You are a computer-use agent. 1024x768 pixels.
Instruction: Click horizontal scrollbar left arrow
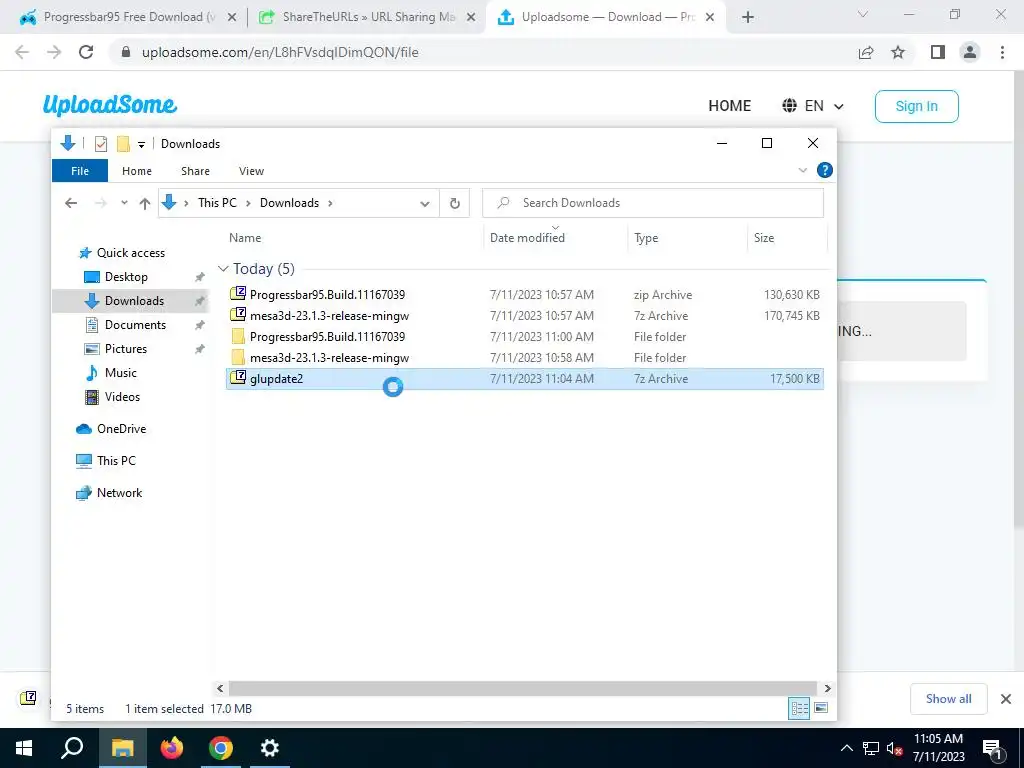coord(220,688)
